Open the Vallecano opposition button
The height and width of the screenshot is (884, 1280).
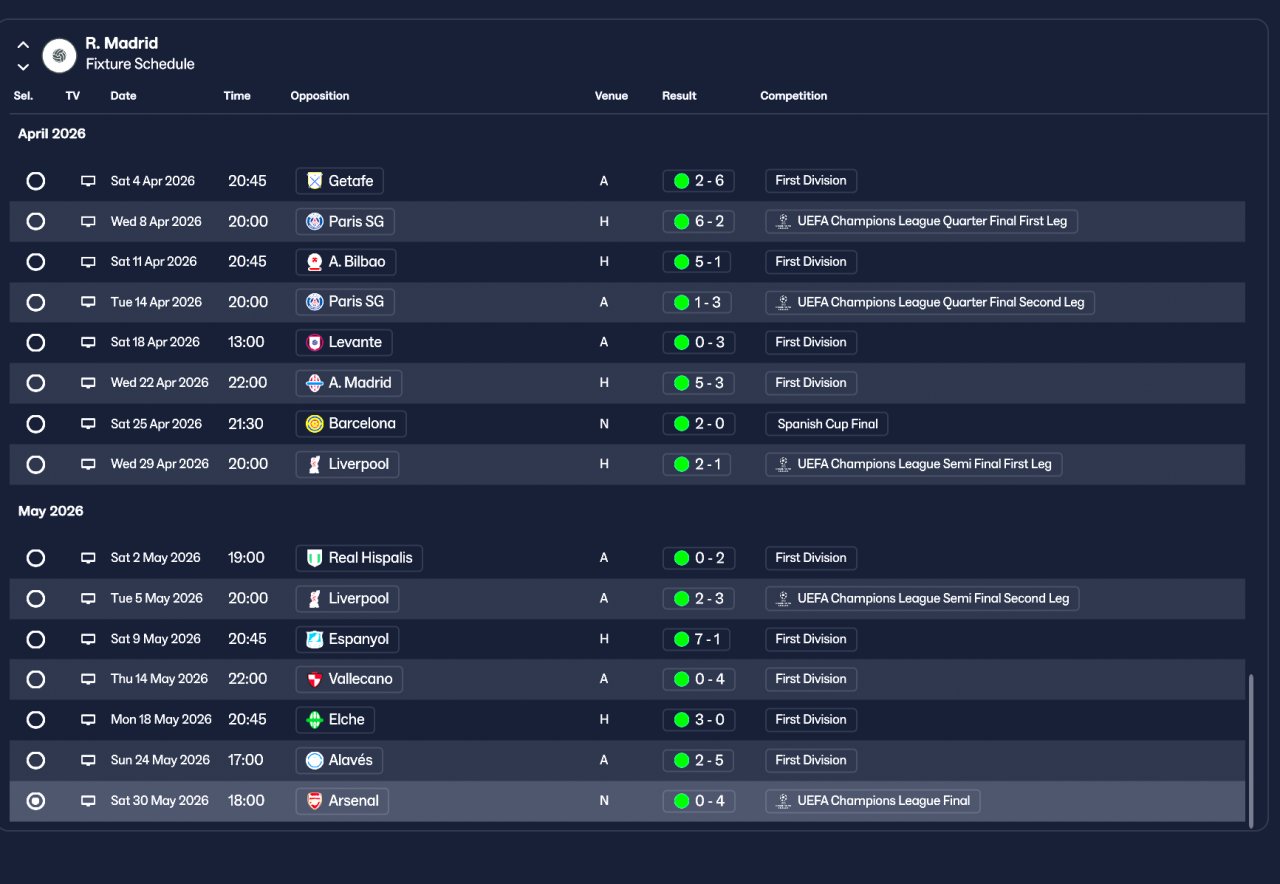tap(350, 679)
